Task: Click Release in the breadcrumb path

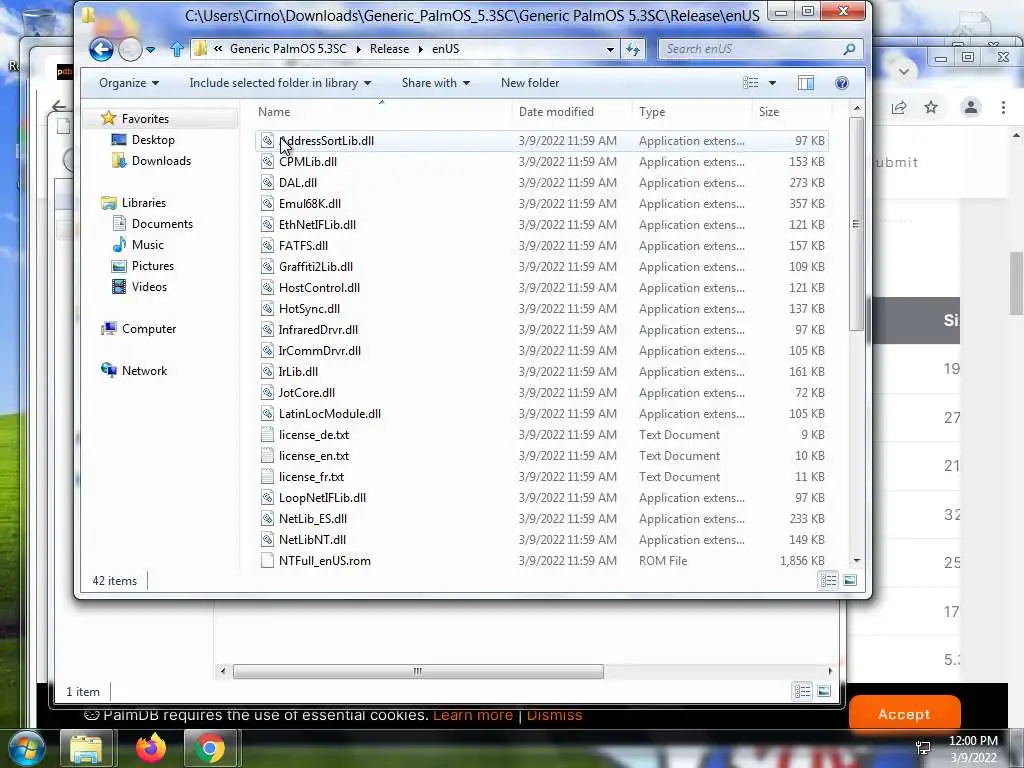Action: coord(389,49)
